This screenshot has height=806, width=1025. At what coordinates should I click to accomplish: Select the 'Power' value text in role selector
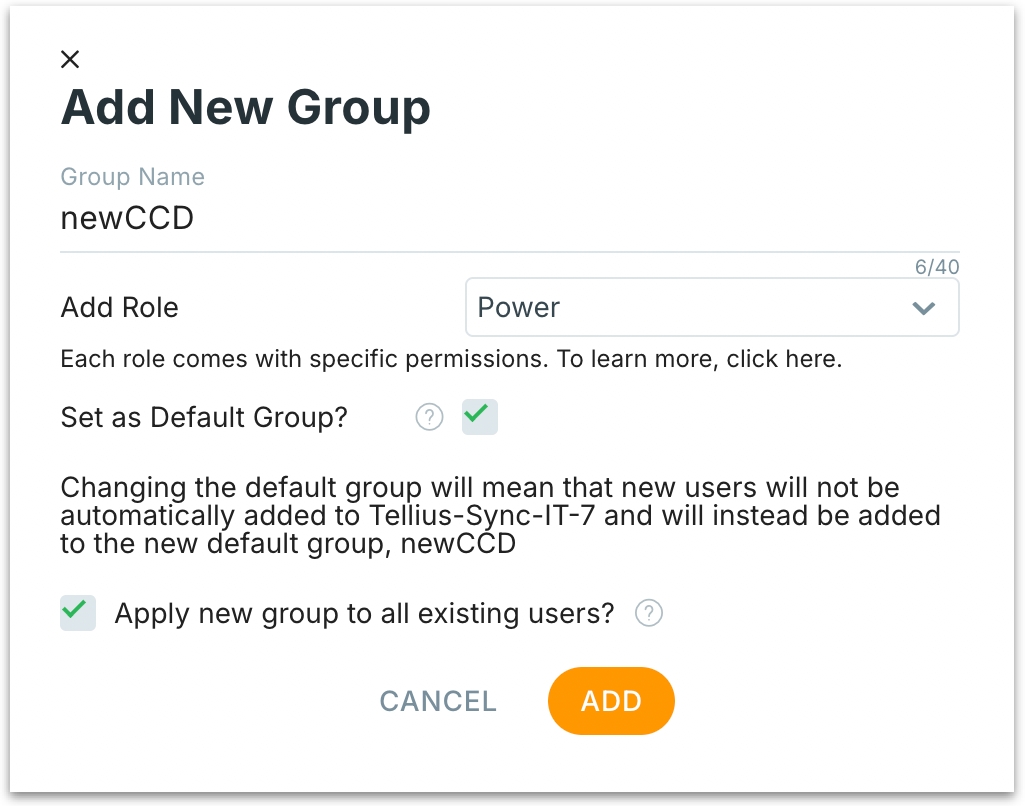pos(518,308)
